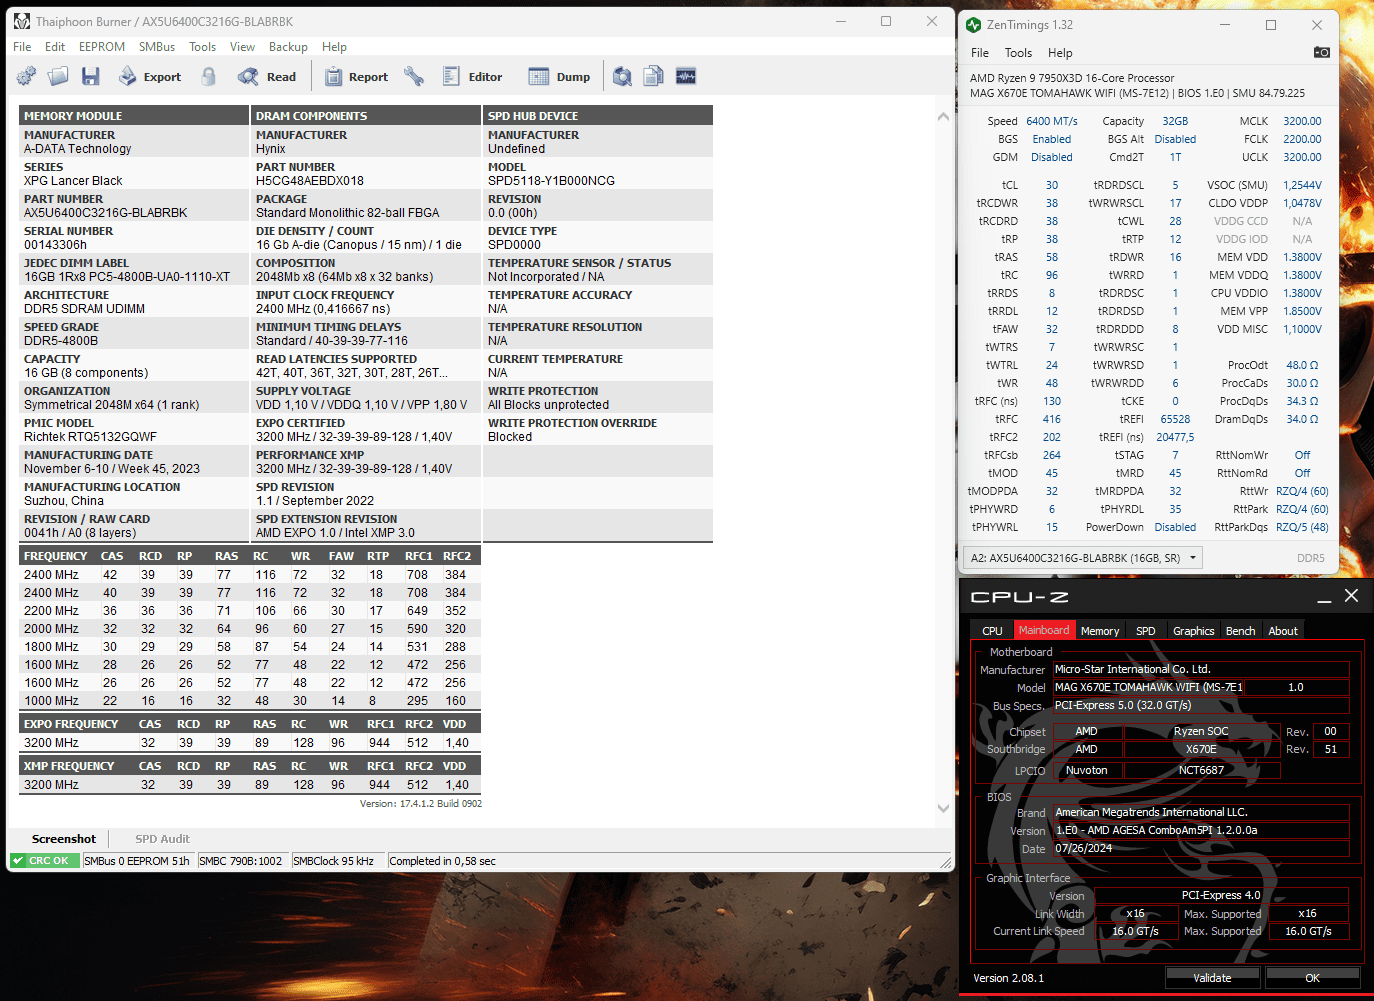Click the wrench tool icon
This screenshot has width=1374, height=1001.
pos(414,76)
